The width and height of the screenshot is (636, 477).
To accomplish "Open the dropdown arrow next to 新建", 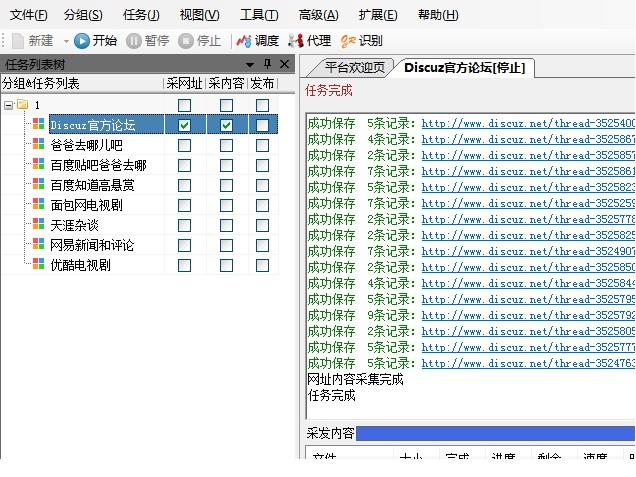I will tap(66, 41).
